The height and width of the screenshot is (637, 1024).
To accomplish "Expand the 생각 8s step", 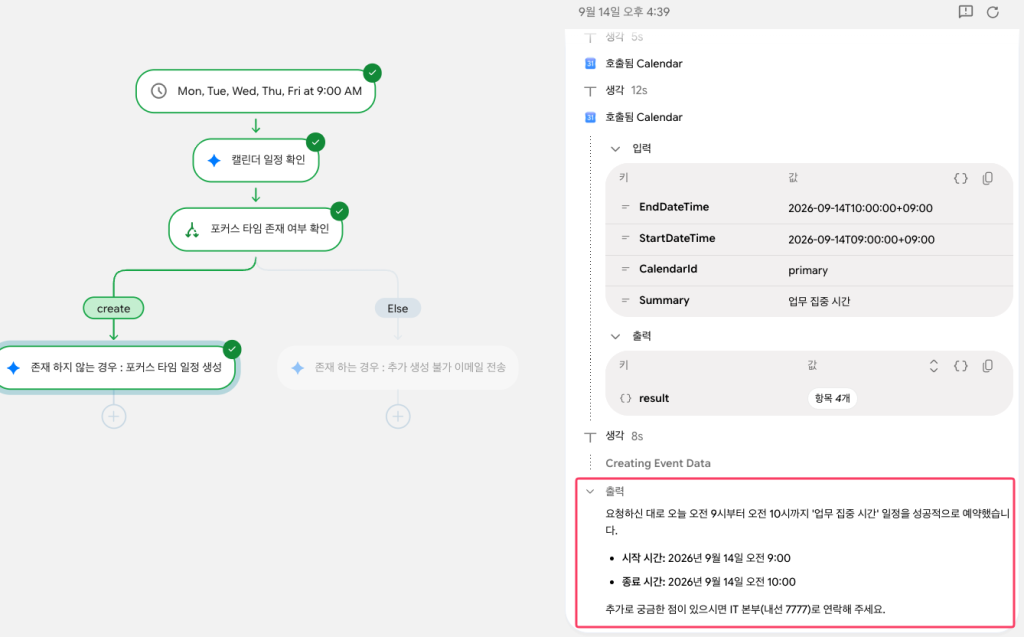I will (624, 436).
